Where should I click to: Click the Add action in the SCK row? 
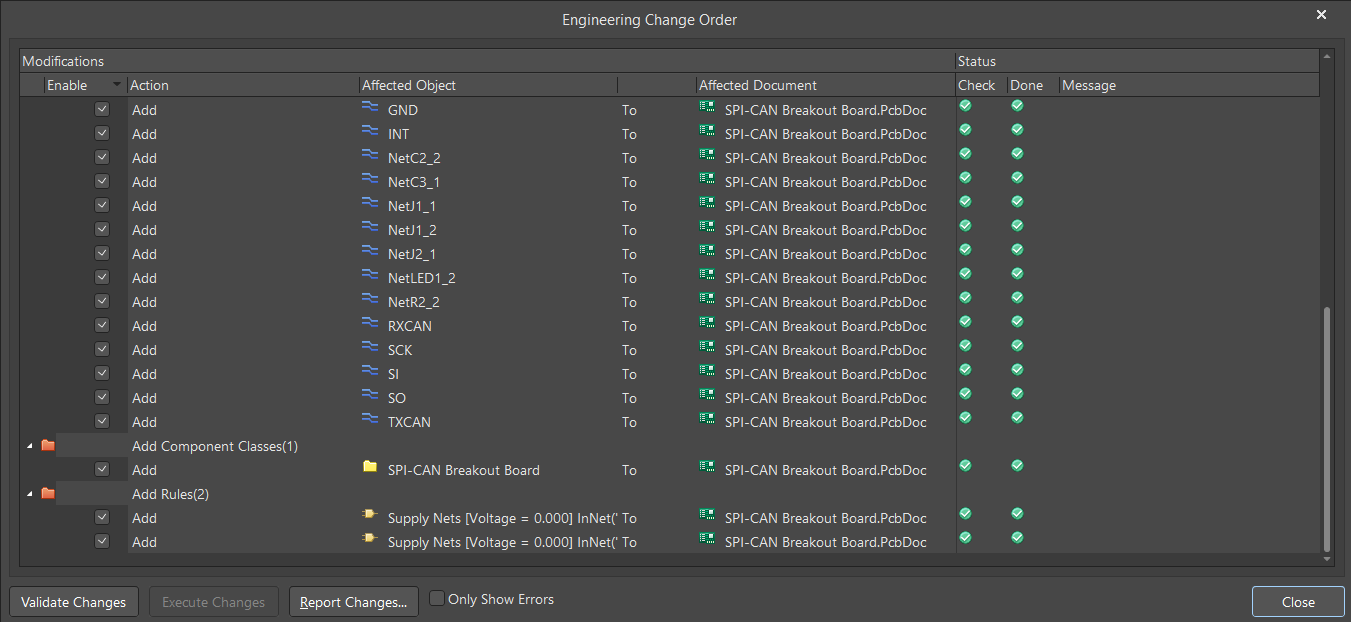(x=144, y=350)
